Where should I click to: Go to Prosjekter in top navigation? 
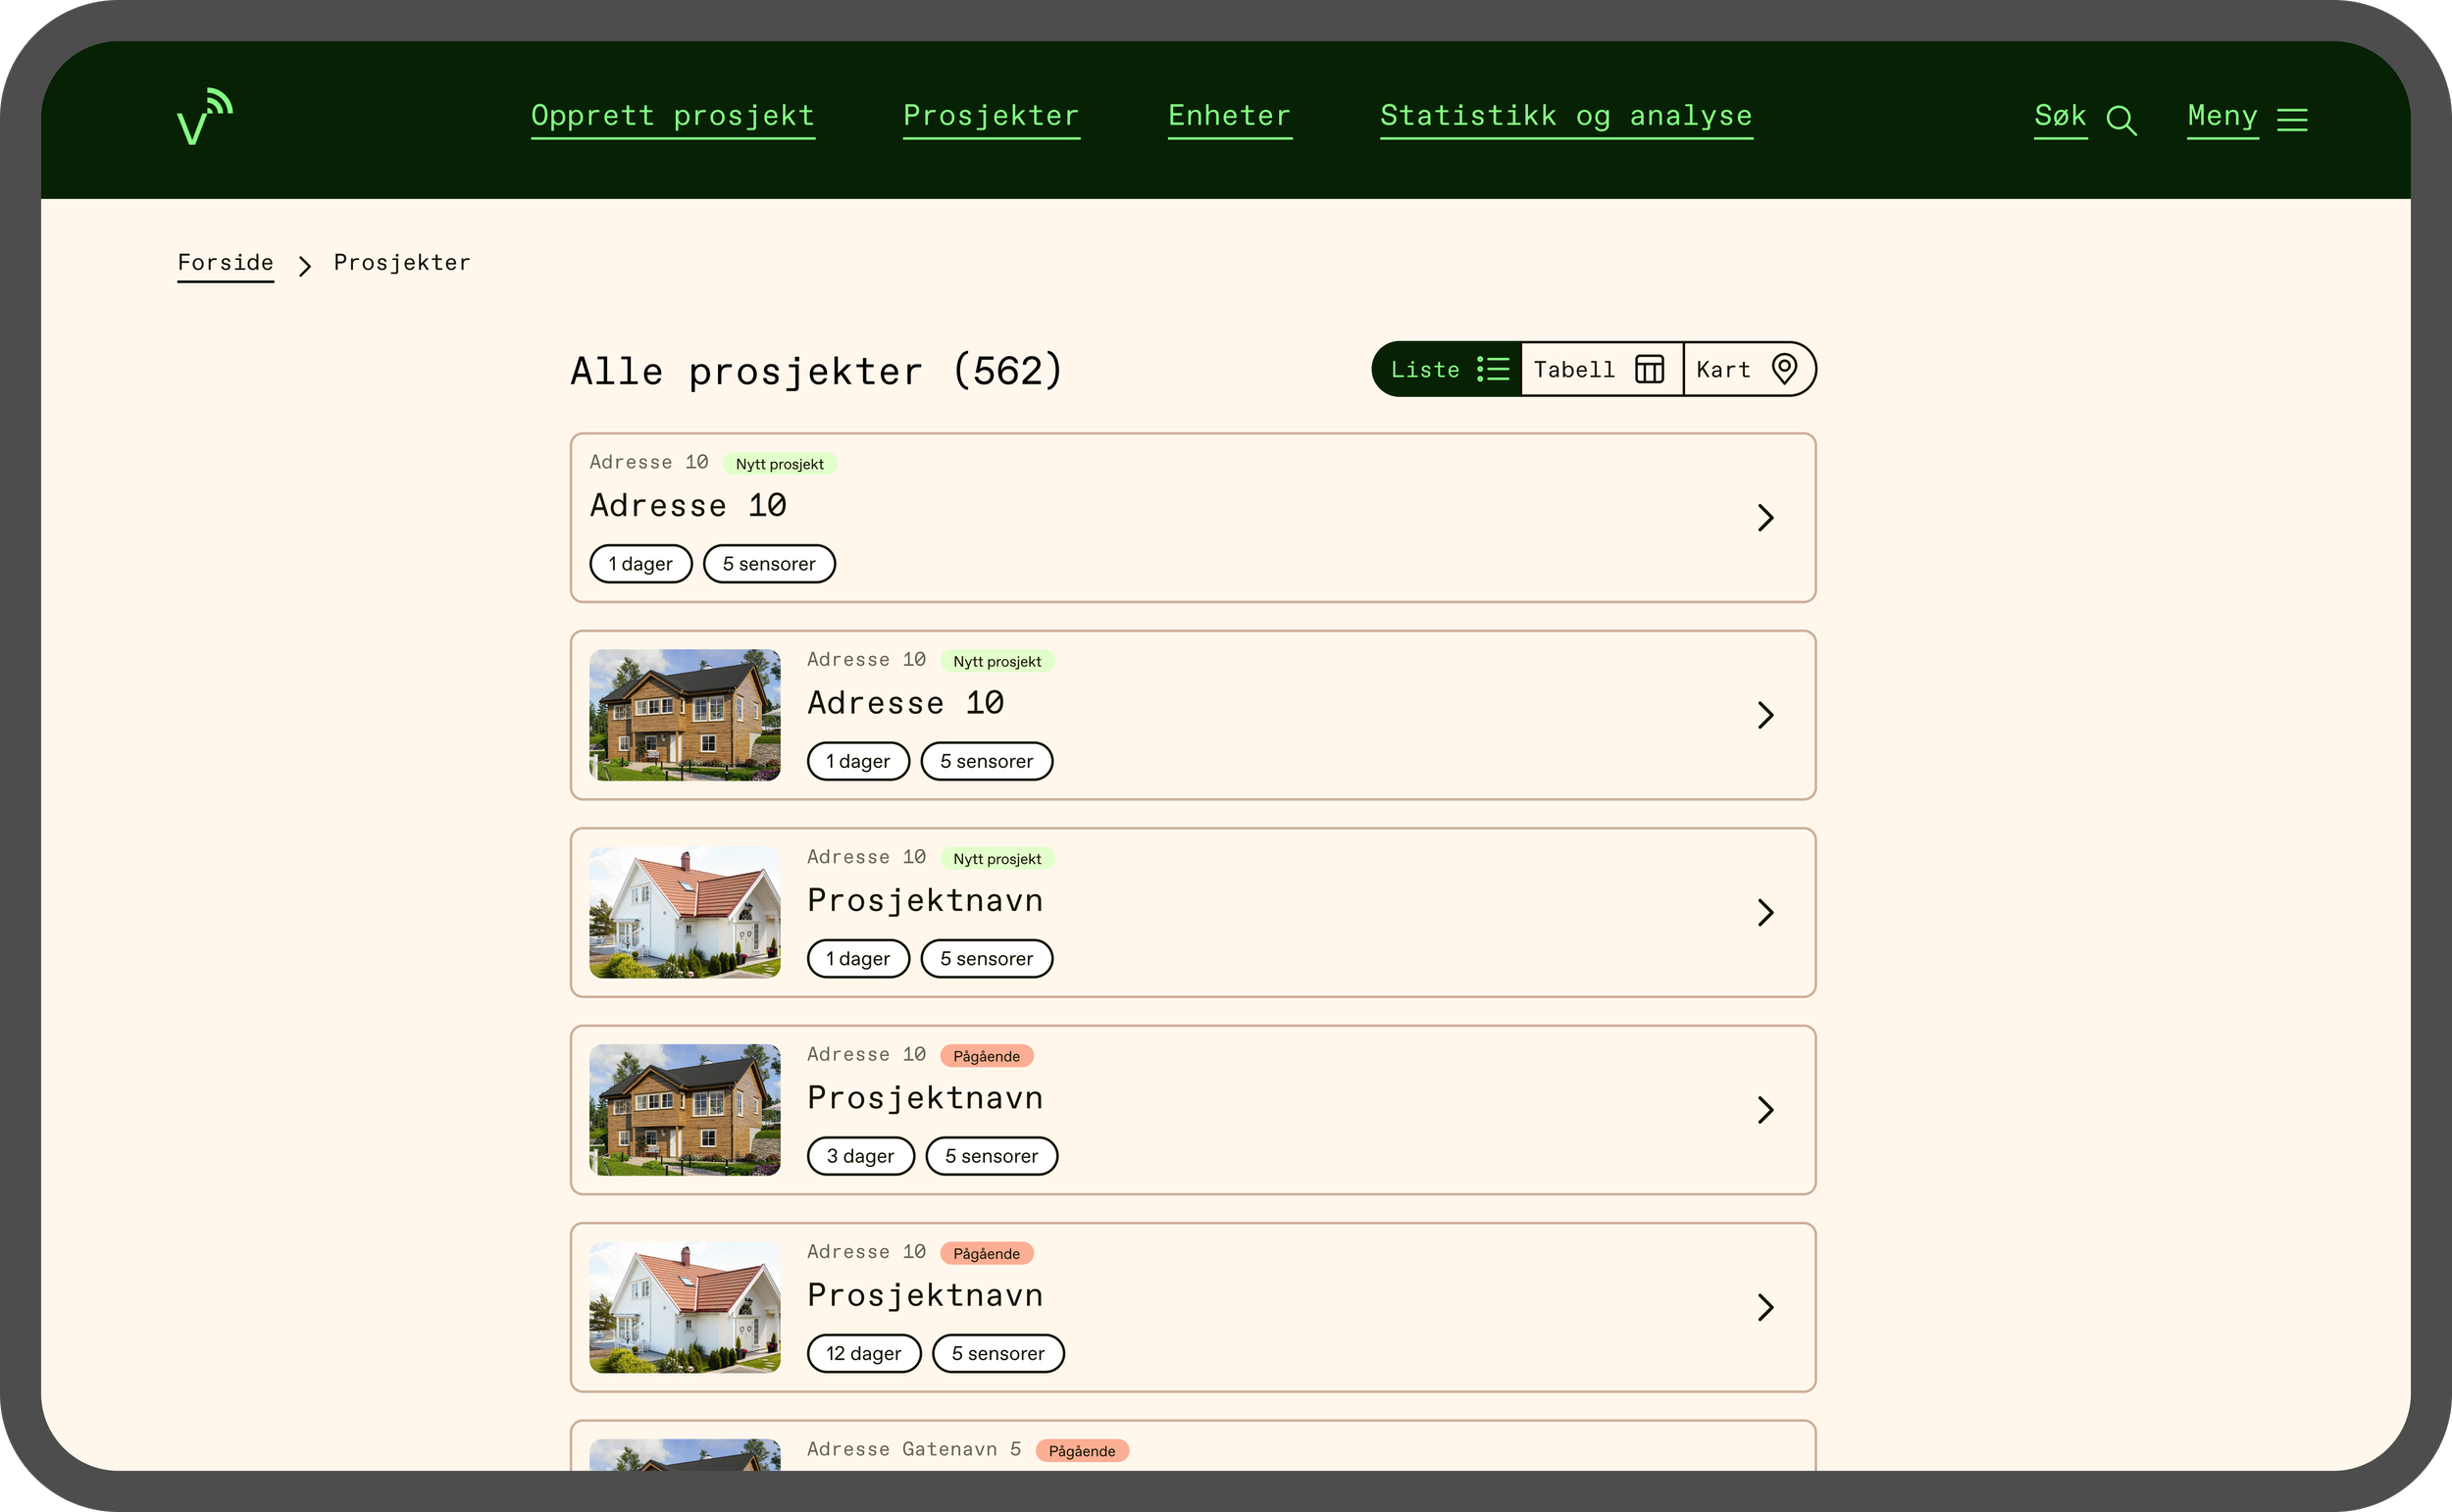[991, 117]
